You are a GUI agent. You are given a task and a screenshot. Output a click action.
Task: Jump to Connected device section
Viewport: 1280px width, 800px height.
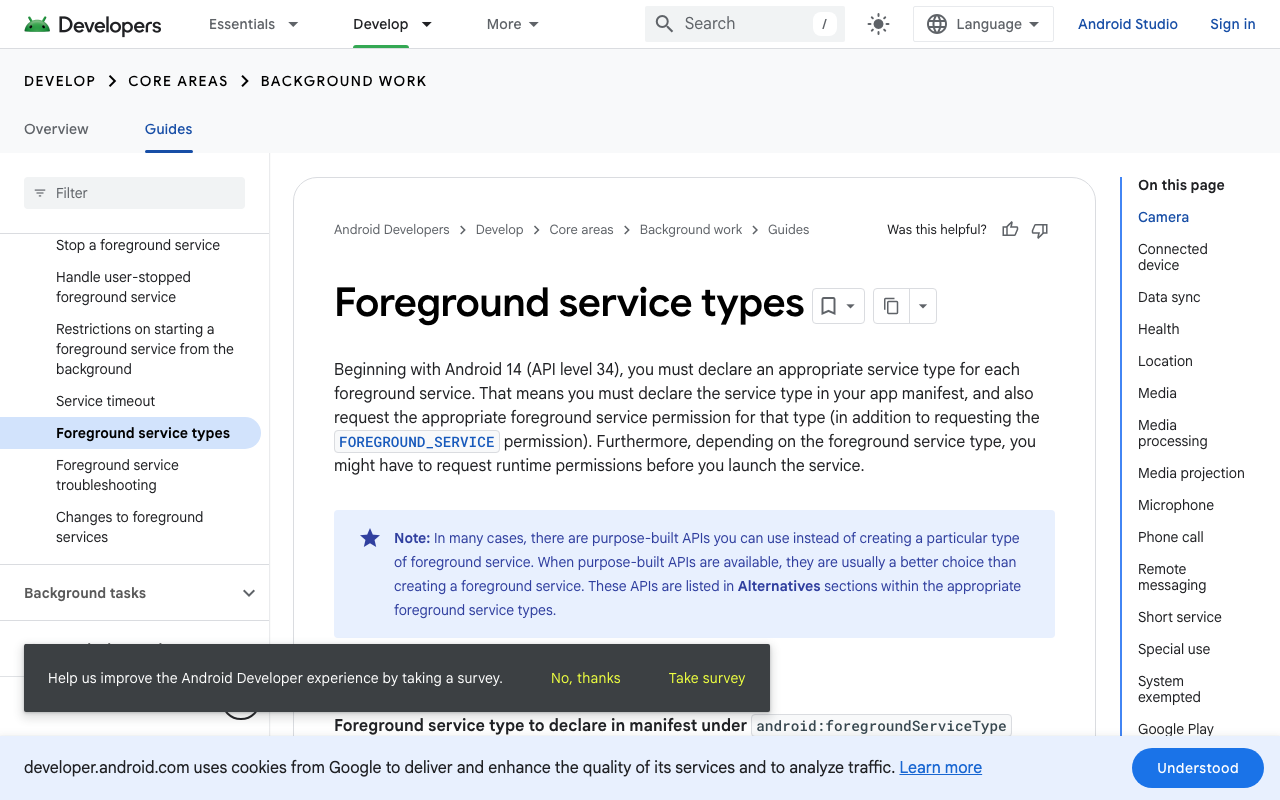click(x=1173, y=257)
